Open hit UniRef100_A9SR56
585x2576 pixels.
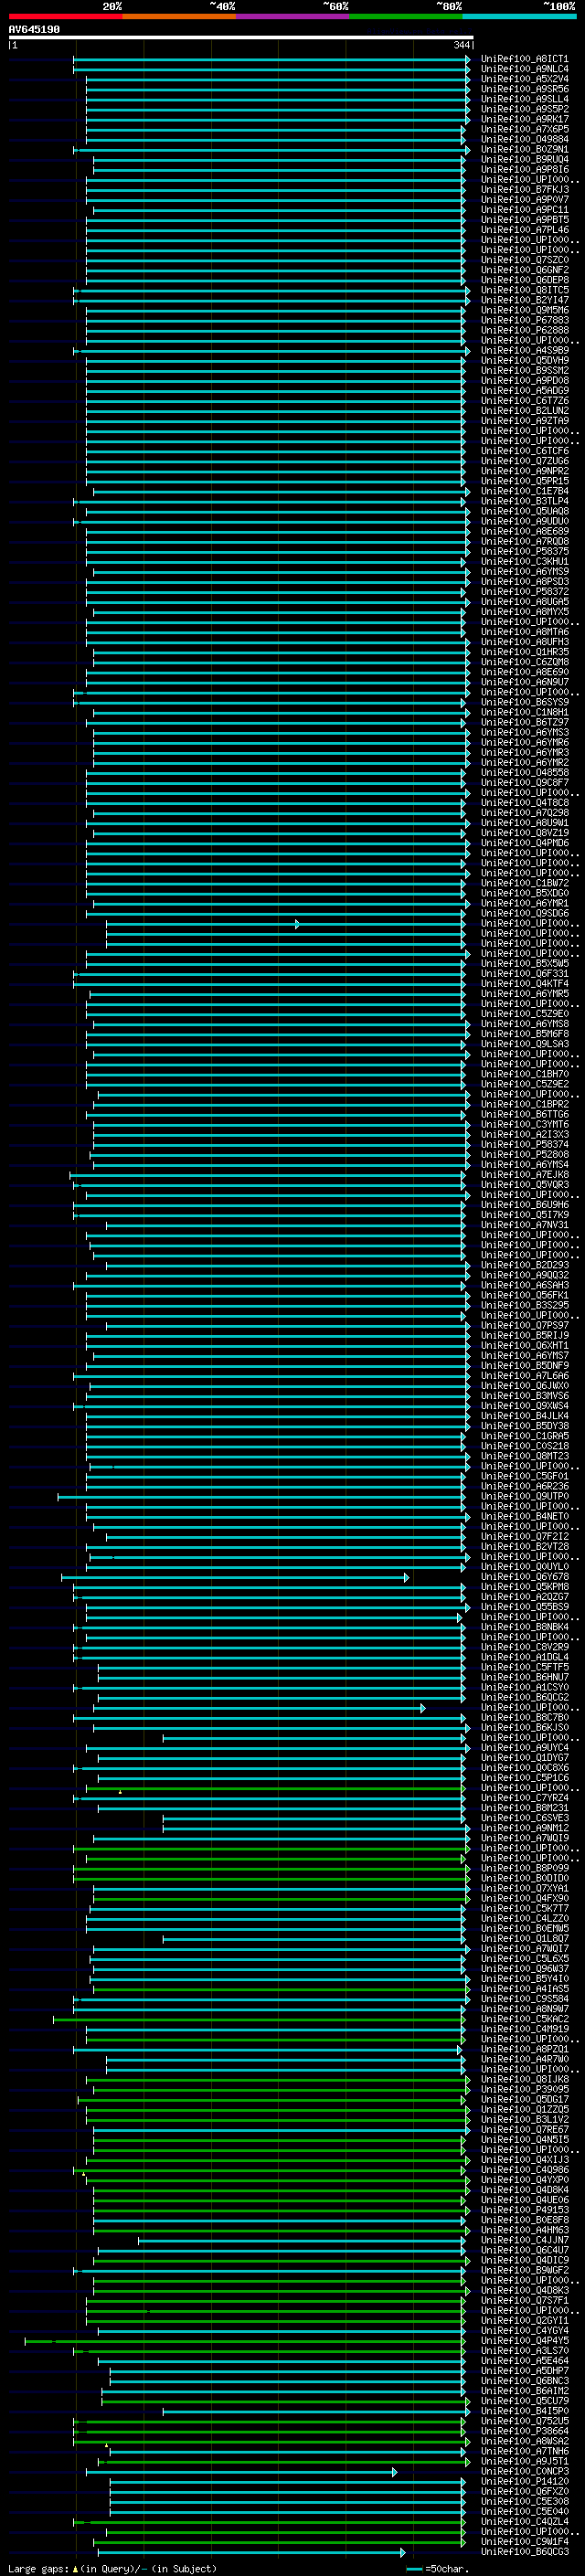tap(524, 89)
